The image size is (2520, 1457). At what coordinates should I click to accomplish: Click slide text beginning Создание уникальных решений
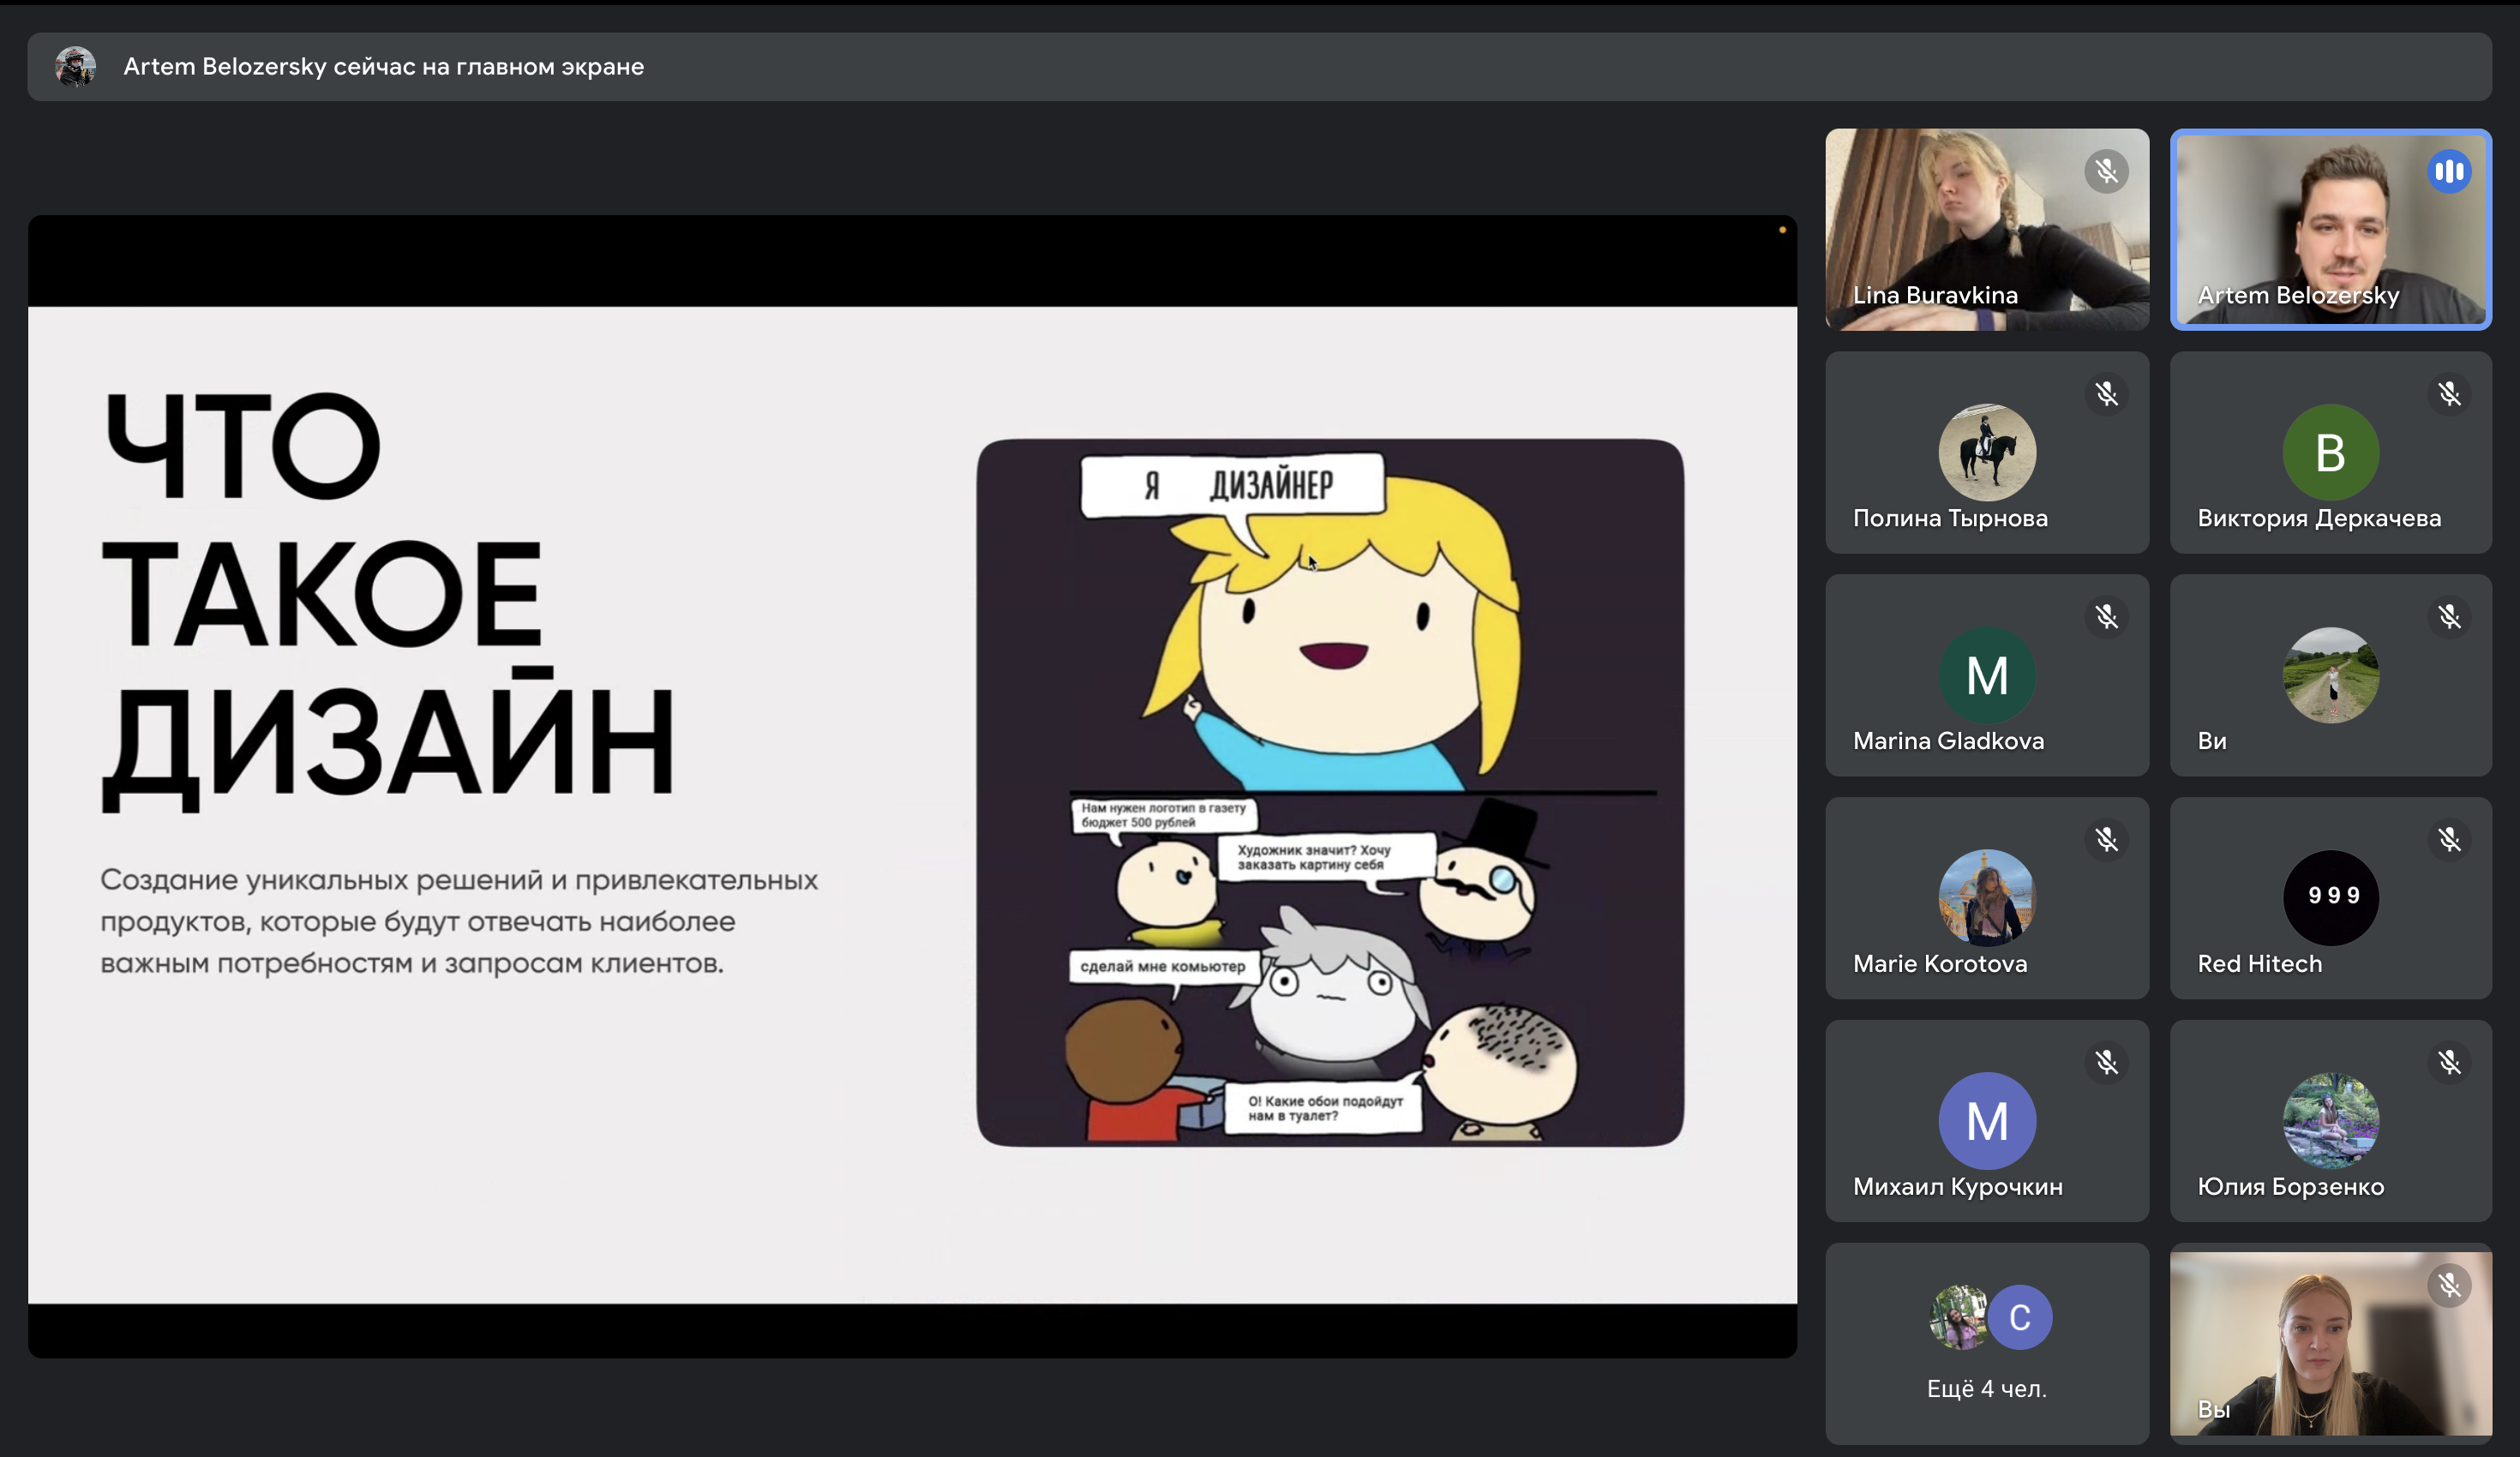(x=459, y=921)
